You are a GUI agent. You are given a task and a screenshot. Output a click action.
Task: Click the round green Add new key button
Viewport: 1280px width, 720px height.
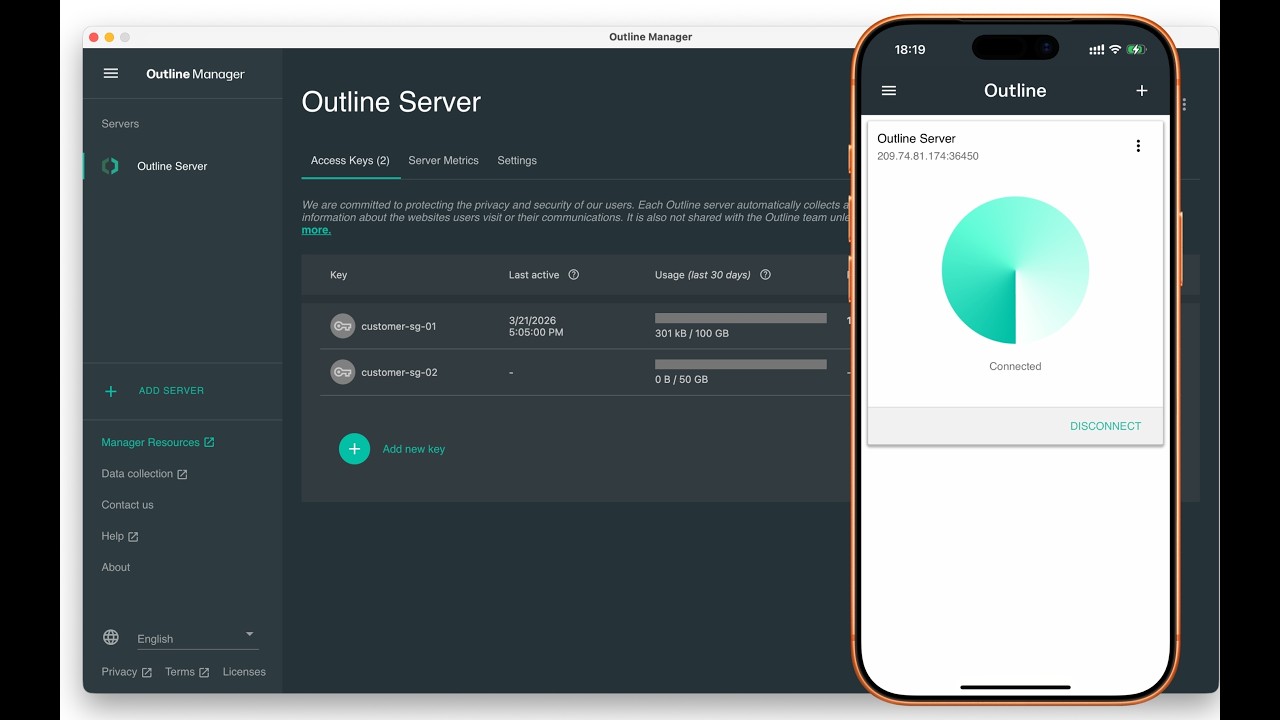[x=354, y=449]
